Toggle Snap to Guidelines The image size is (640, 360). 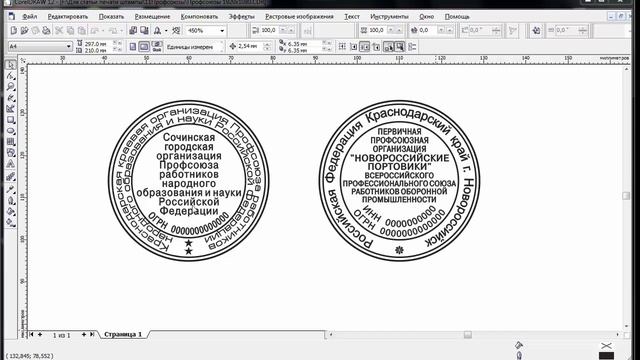pyautogui.click(x=353, y=47)
